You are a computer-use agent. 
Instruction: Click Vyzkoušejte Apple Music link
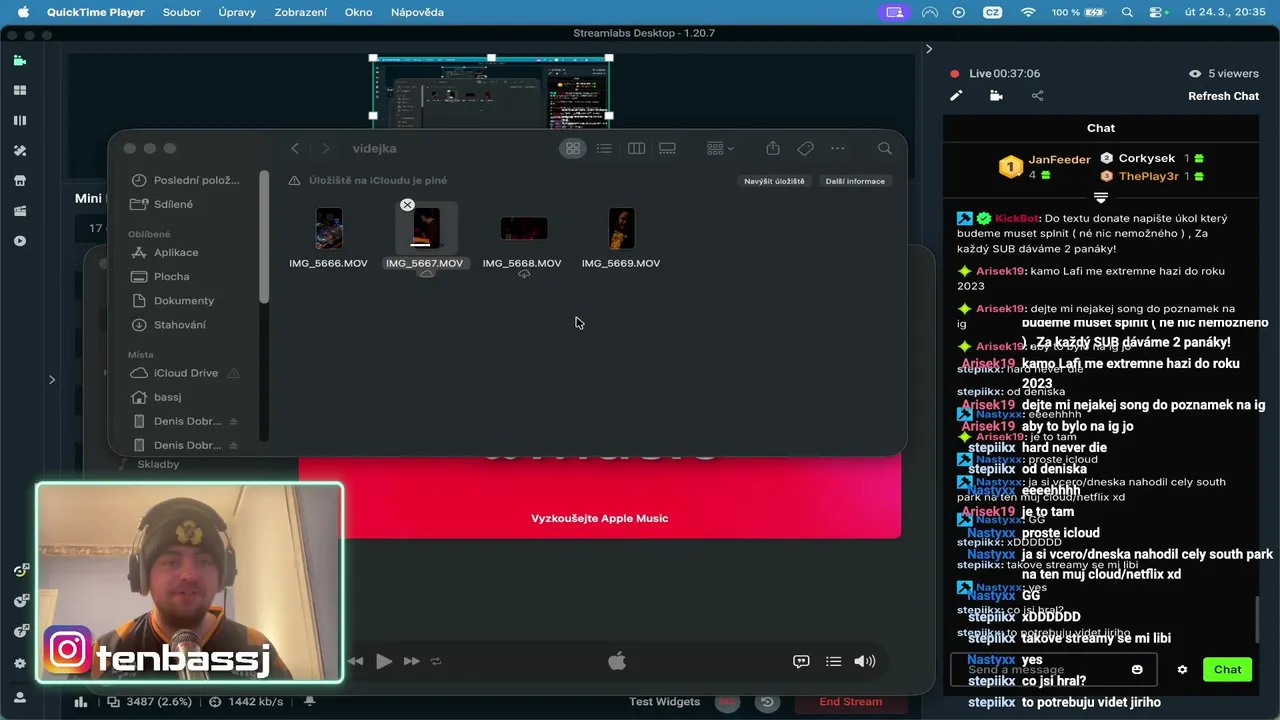pyautogui.click(x=600, y=518)
